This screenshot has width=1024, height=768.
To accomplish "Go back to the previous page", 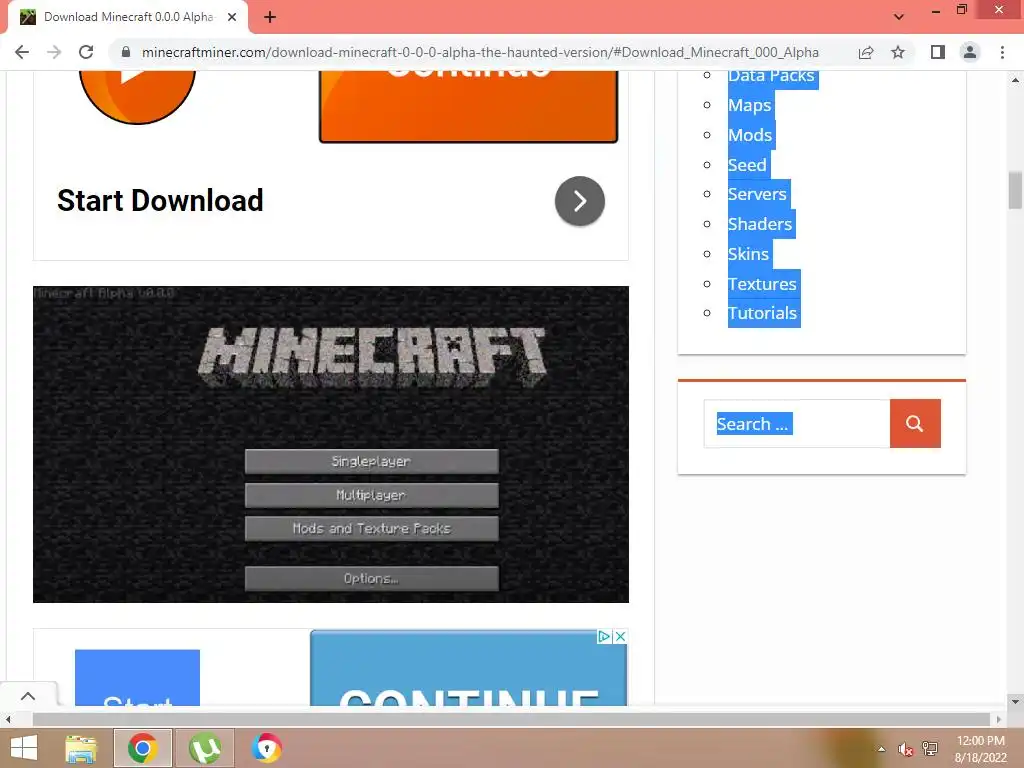I will [22, 52].
